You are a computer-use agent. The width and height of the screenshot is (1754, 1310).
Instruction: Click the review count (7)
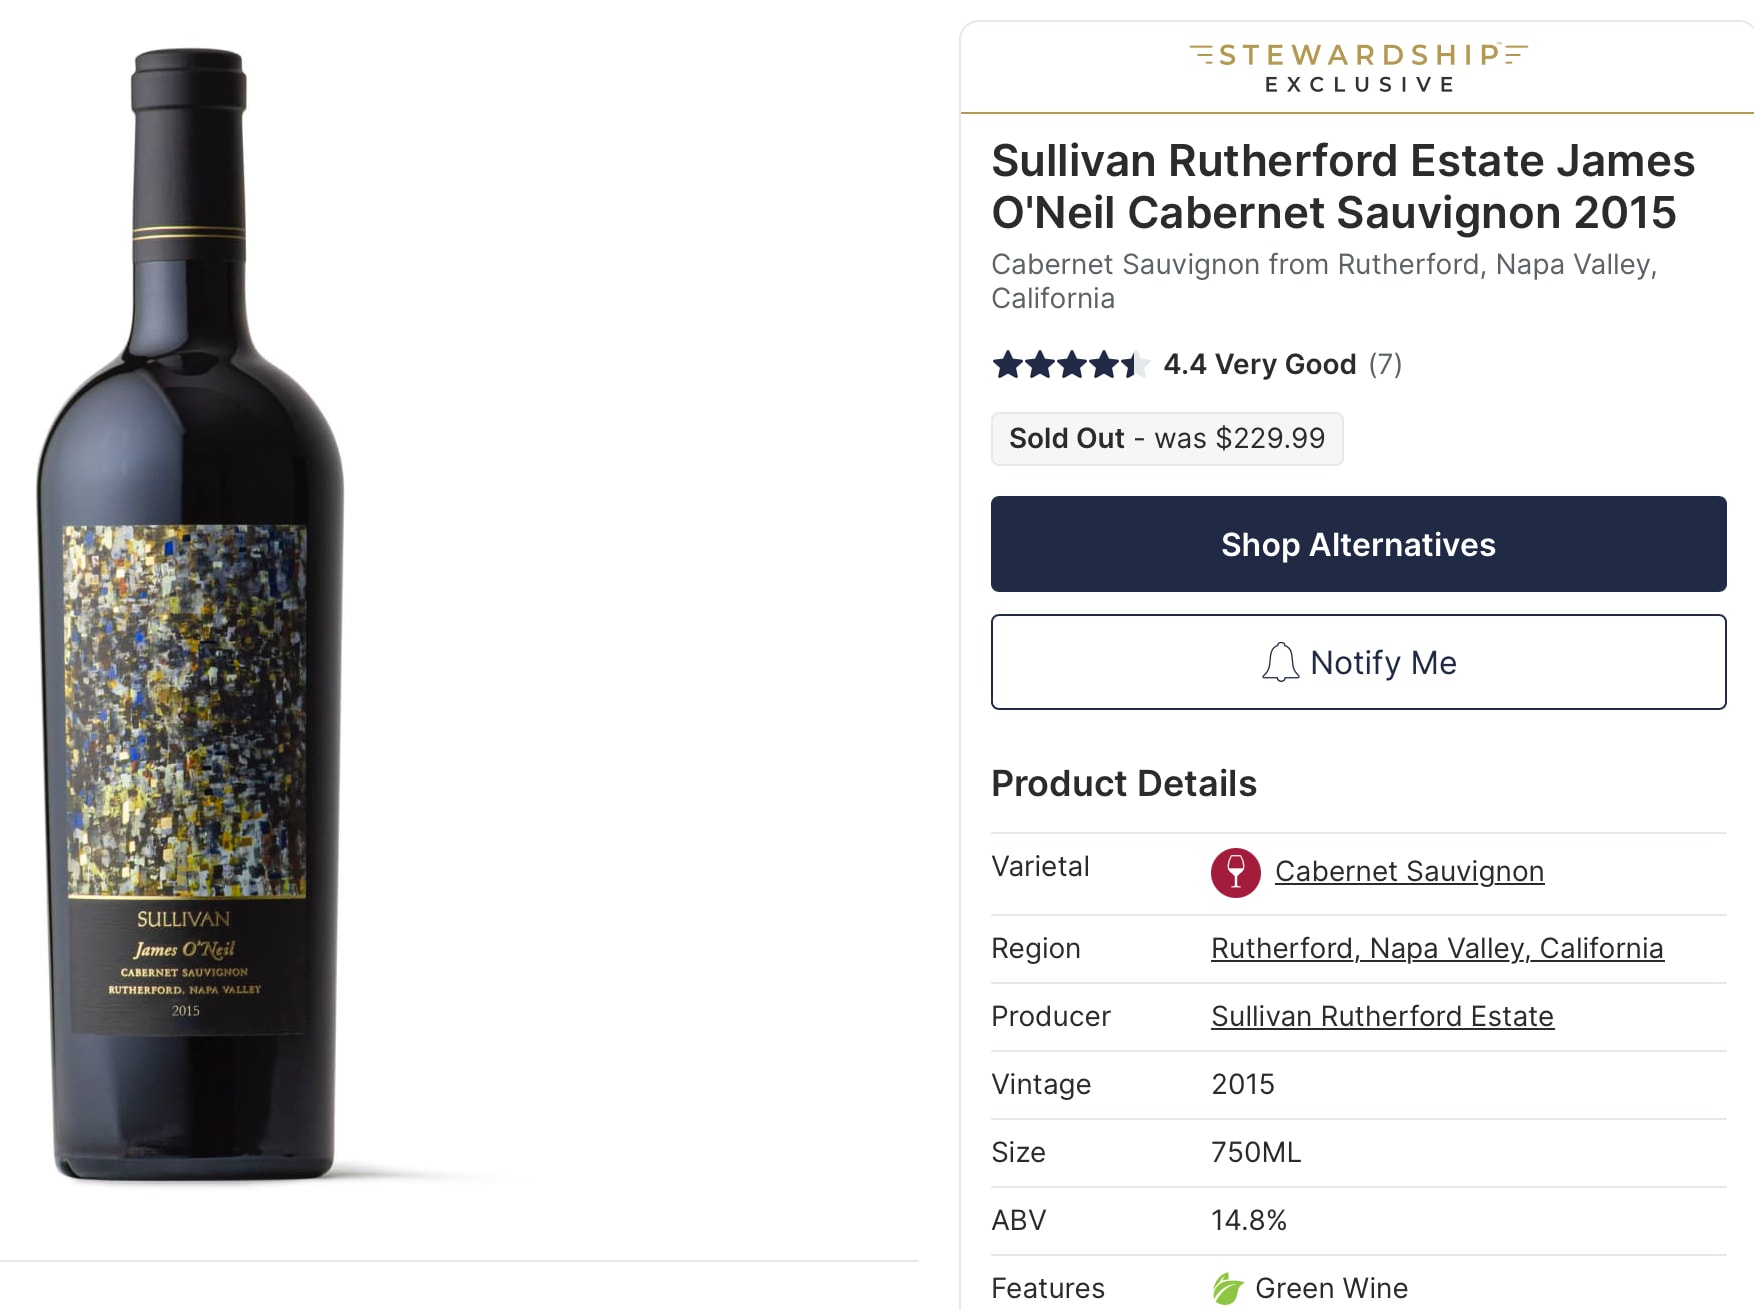pos(1385,365)
